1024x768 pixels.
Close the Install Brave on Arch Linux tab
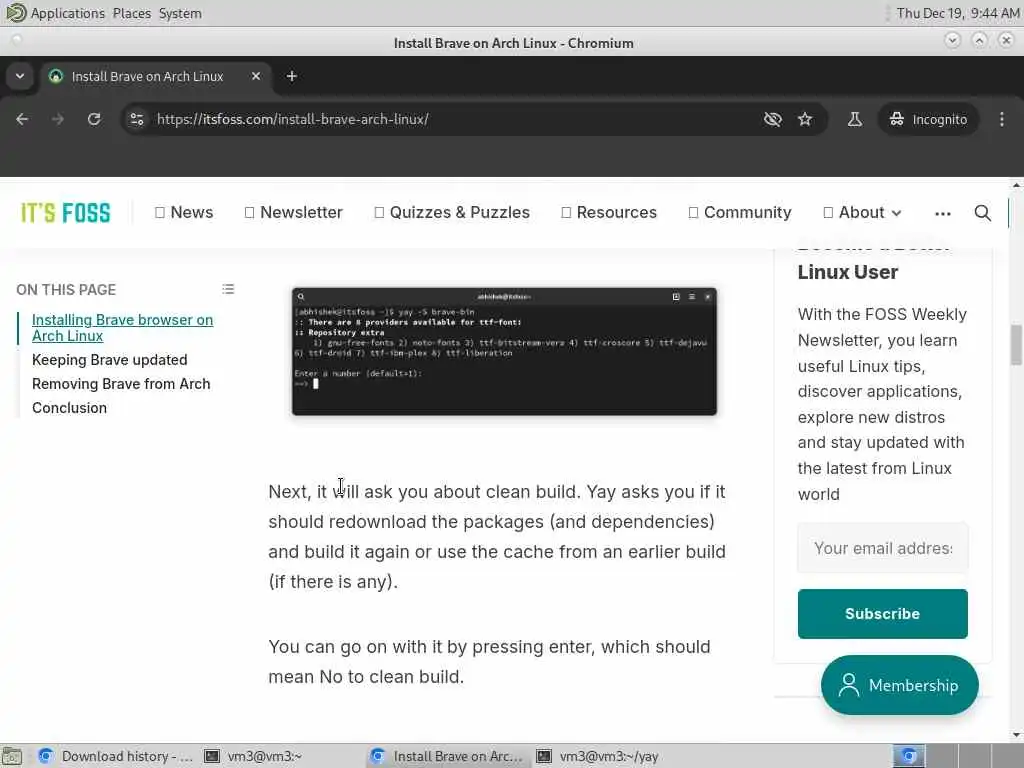(x=256, y=76)
